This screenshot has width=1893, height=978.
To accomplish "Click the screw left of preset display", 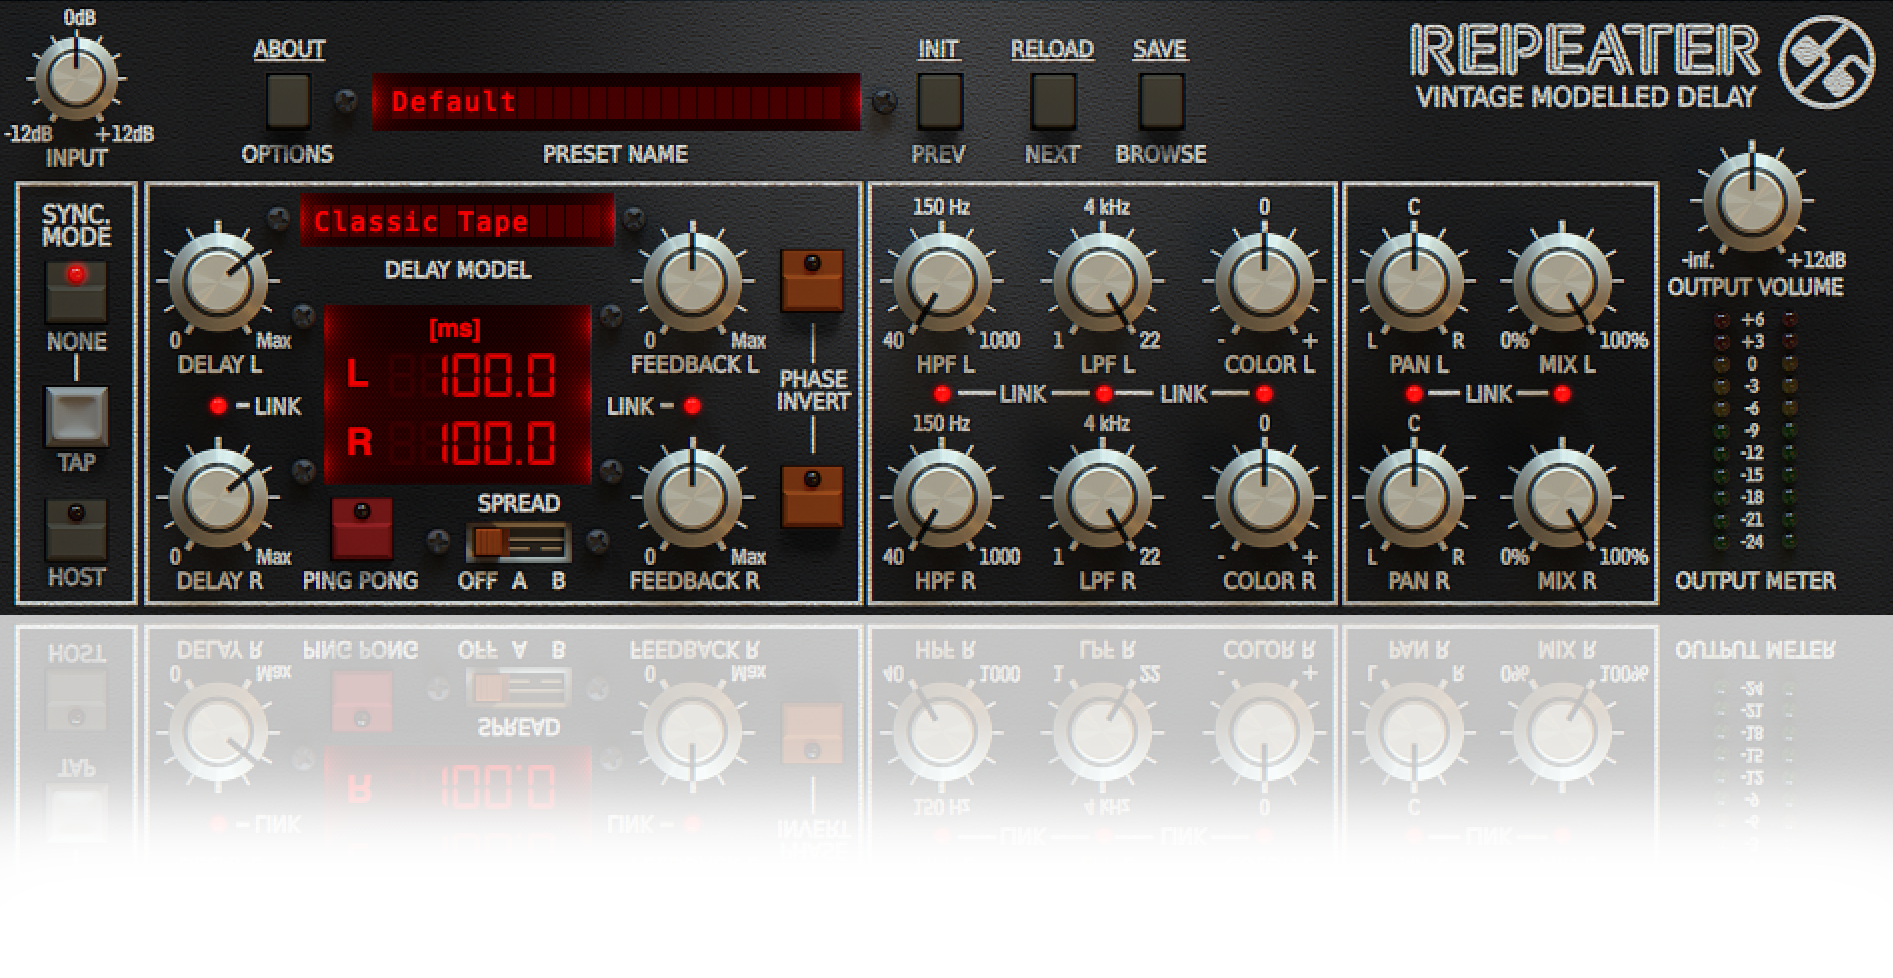I will tap(345, 100).
